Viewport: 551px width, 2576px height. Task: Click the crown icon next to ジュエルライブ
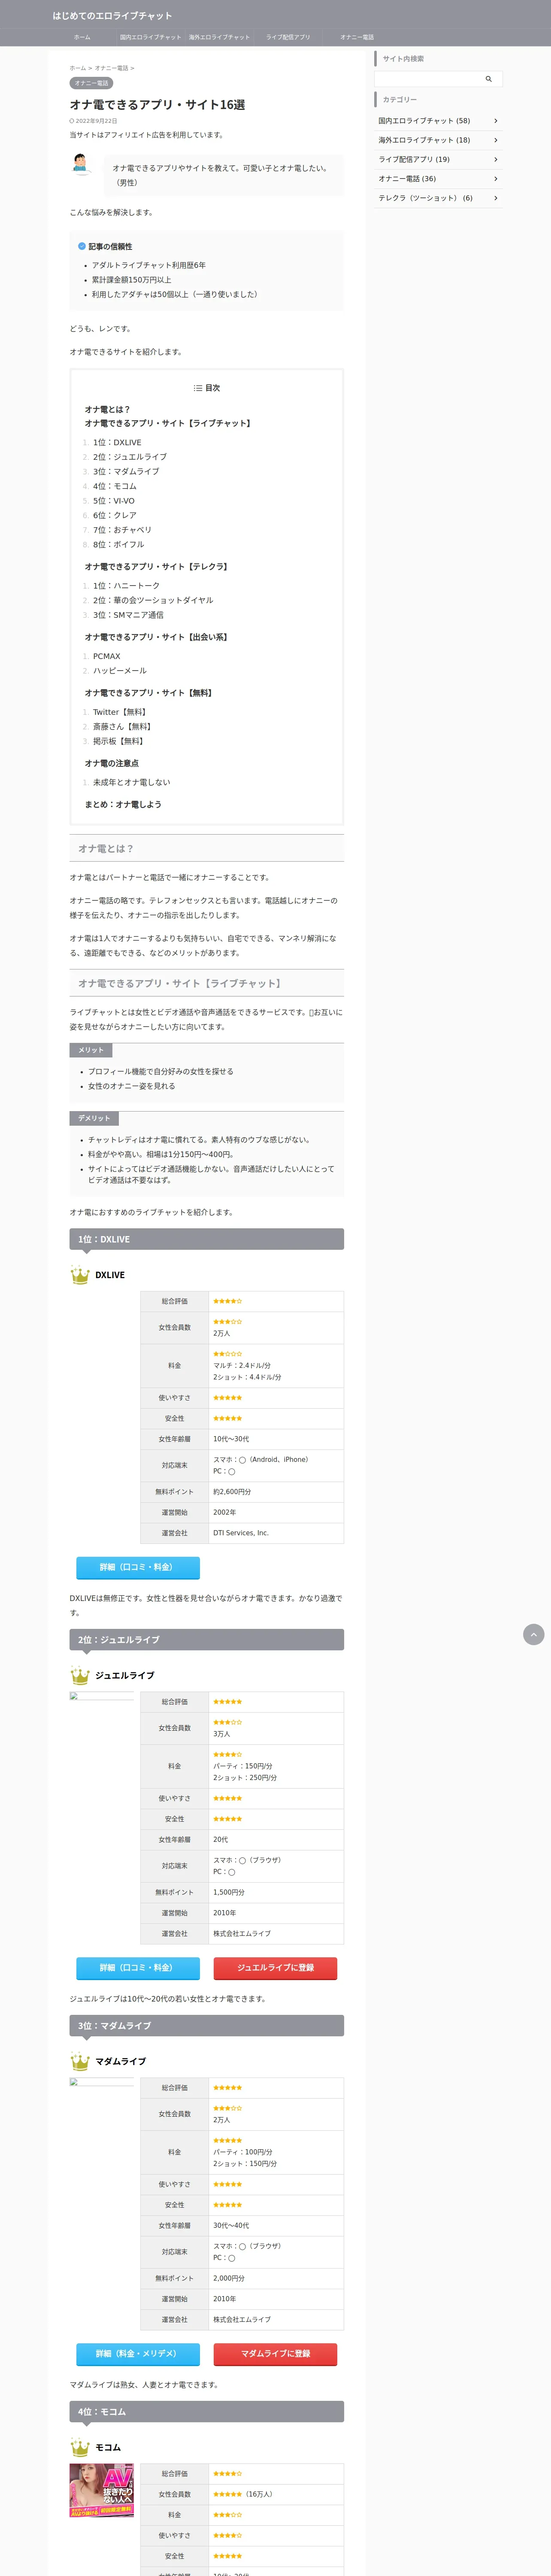pos(80,1675)
